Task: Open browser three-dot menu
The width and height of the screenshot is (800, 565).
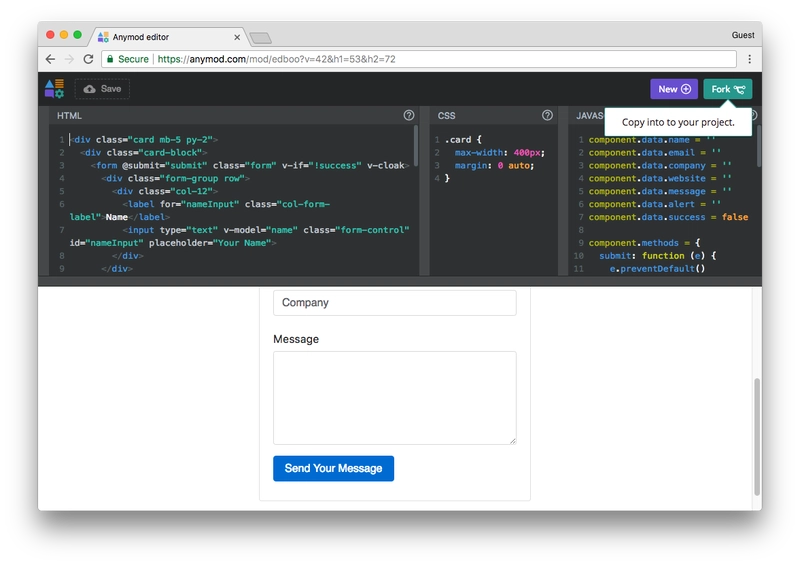Action: point(749,59)
